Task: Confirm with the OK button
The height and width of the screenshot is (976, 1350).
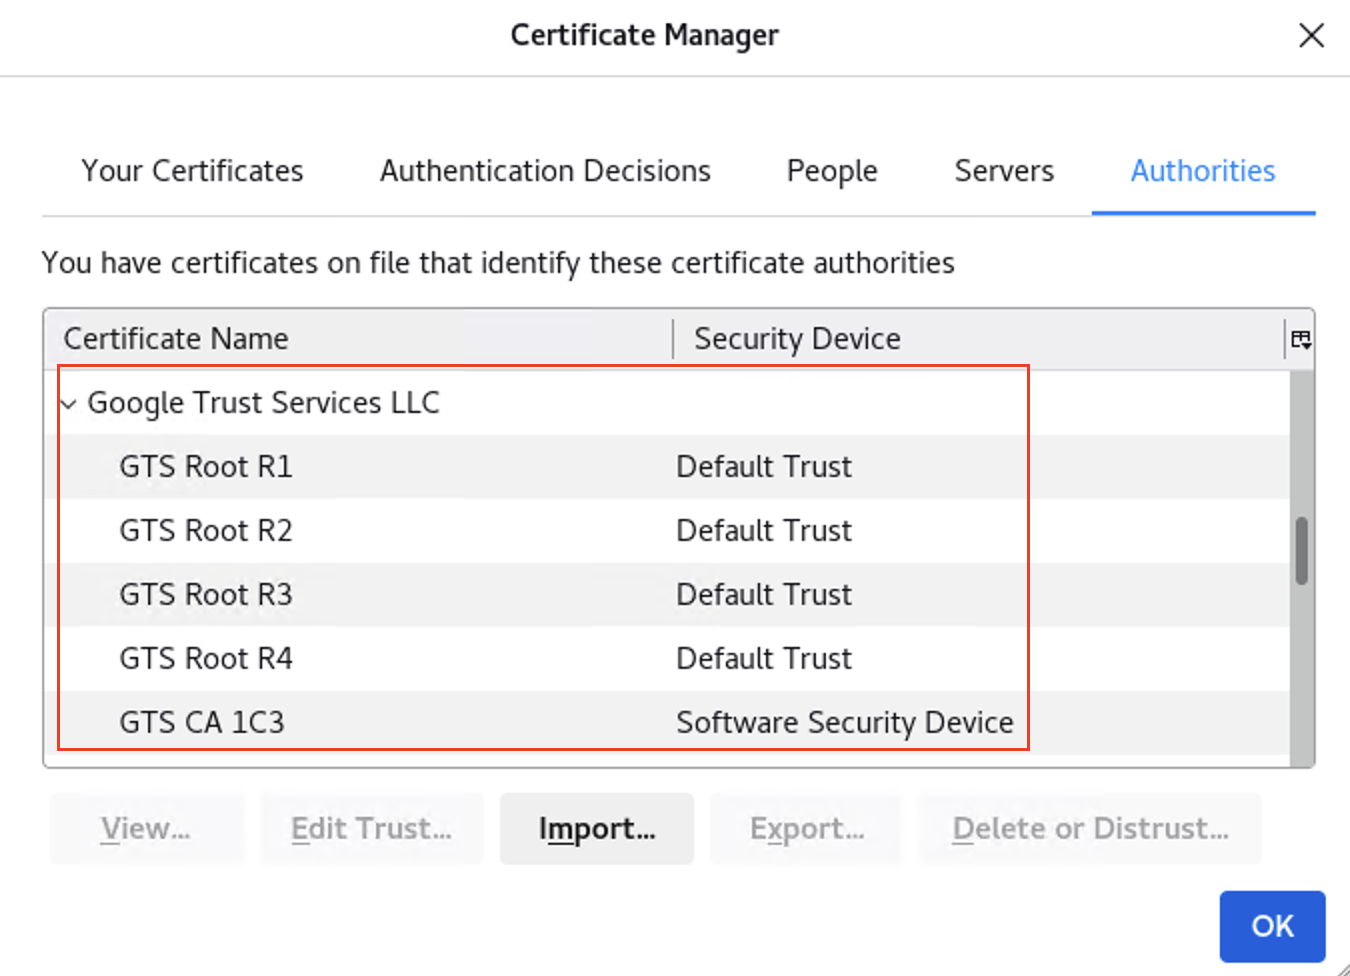Action: click(1272, 926)
